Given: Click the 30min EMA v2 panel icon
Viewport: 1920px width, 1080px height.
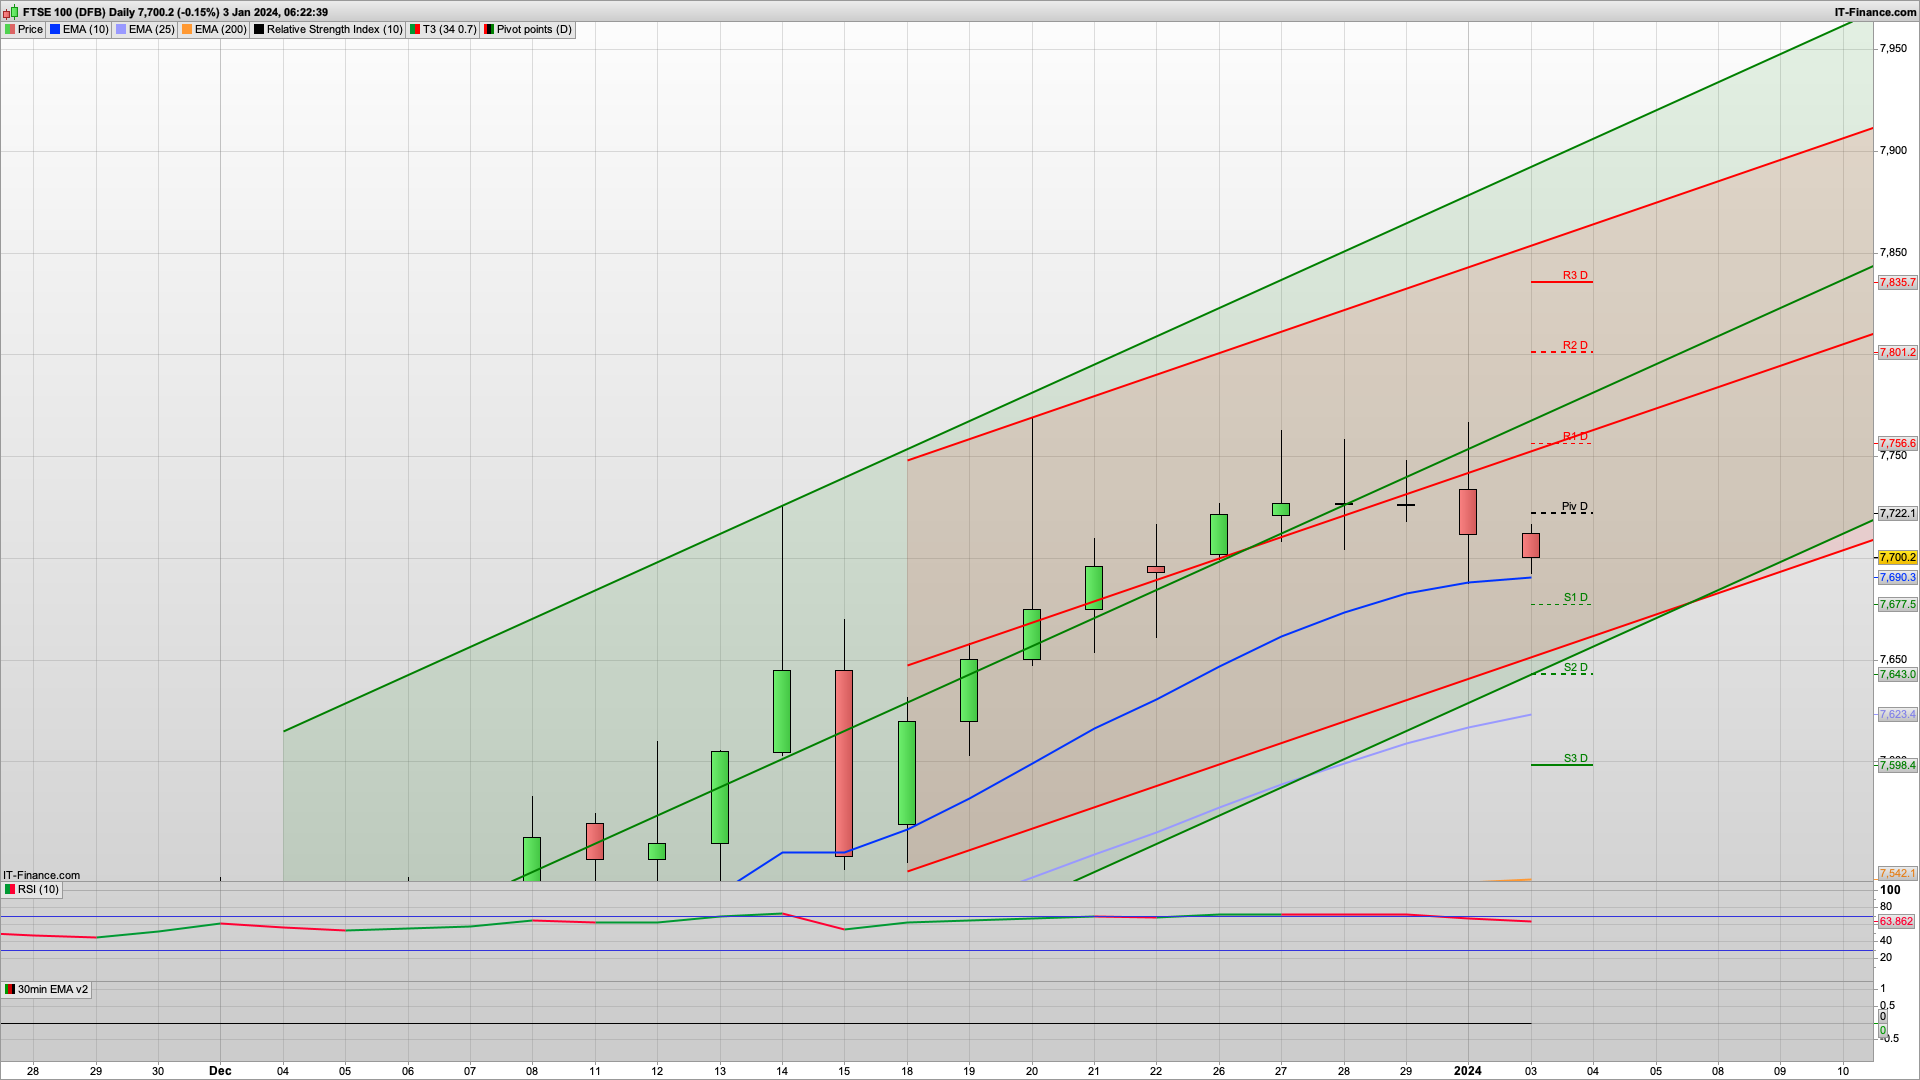Looking at the screenshot, I should (x=10, y=990).
